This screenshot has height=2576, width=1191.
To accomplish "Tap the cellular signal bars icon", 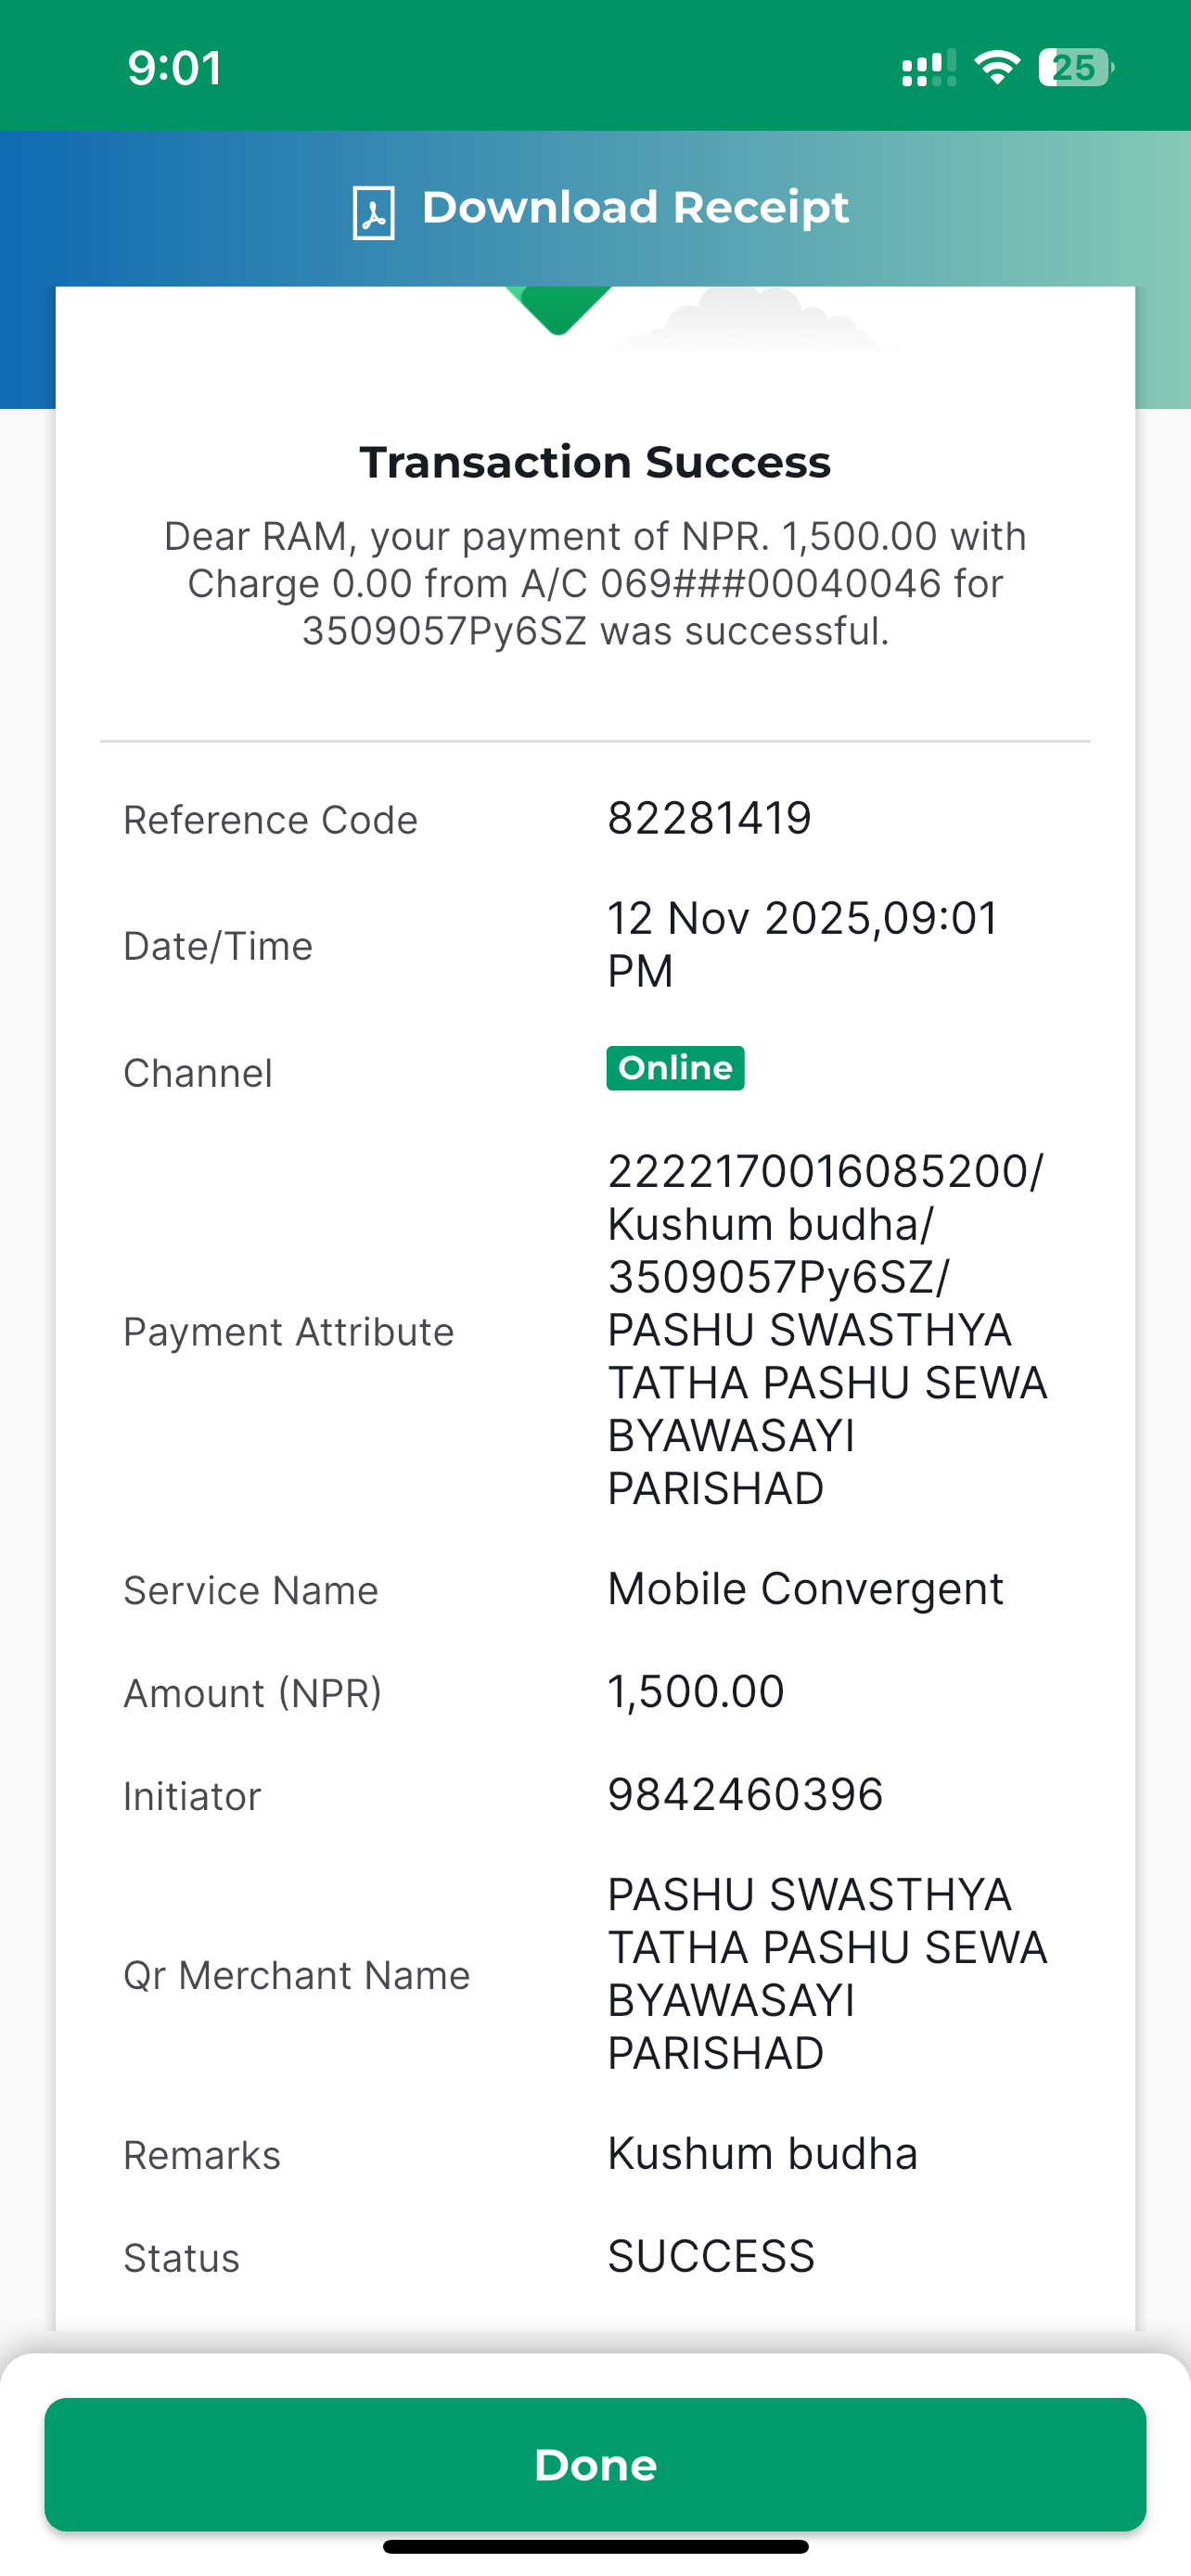I will (929, 68).
